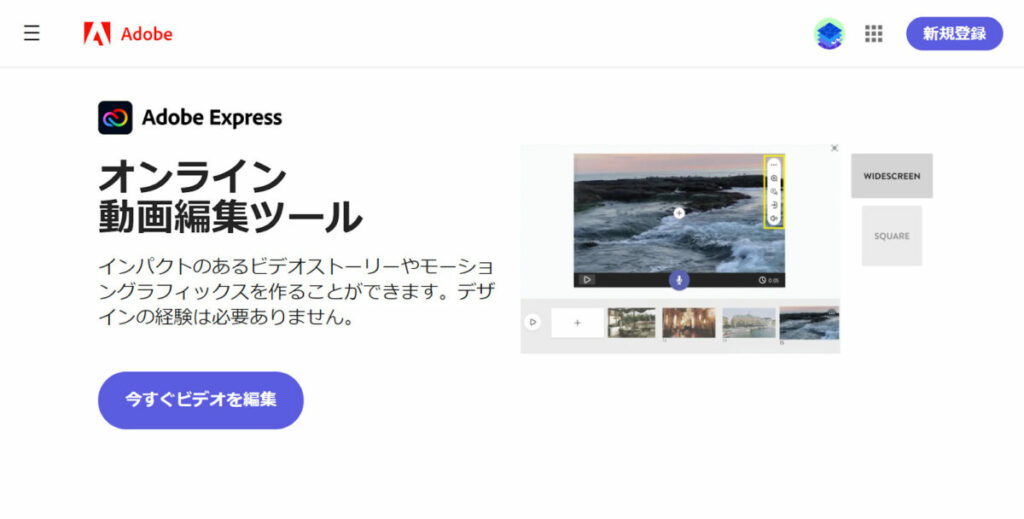Click the zoom icon in video toolbar
This screenshot has height=519, width=1024.
tap(774, 178)
